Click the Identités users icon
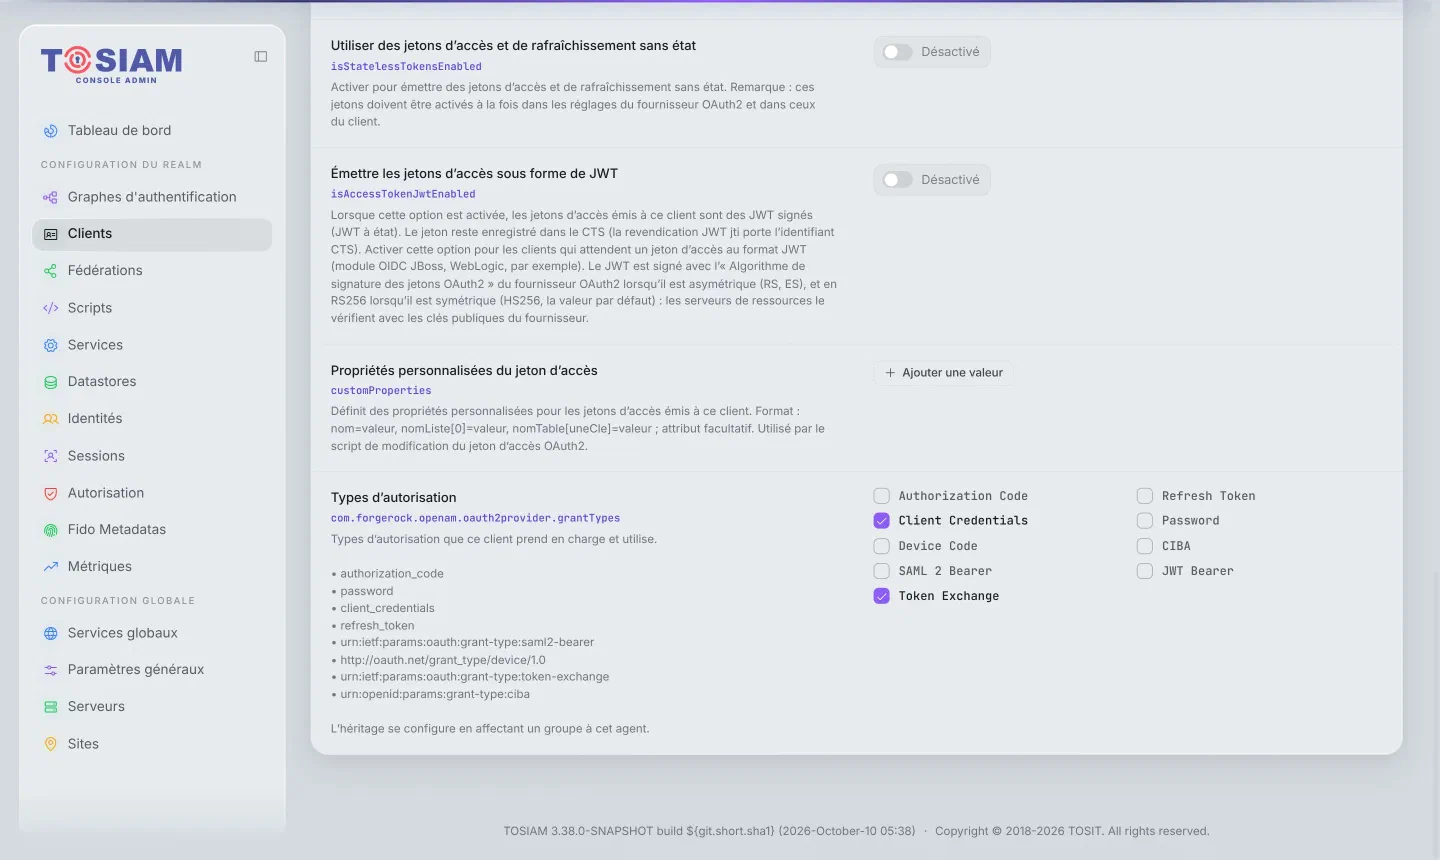The image size is (1440, 860). click(x=51, y=419)
